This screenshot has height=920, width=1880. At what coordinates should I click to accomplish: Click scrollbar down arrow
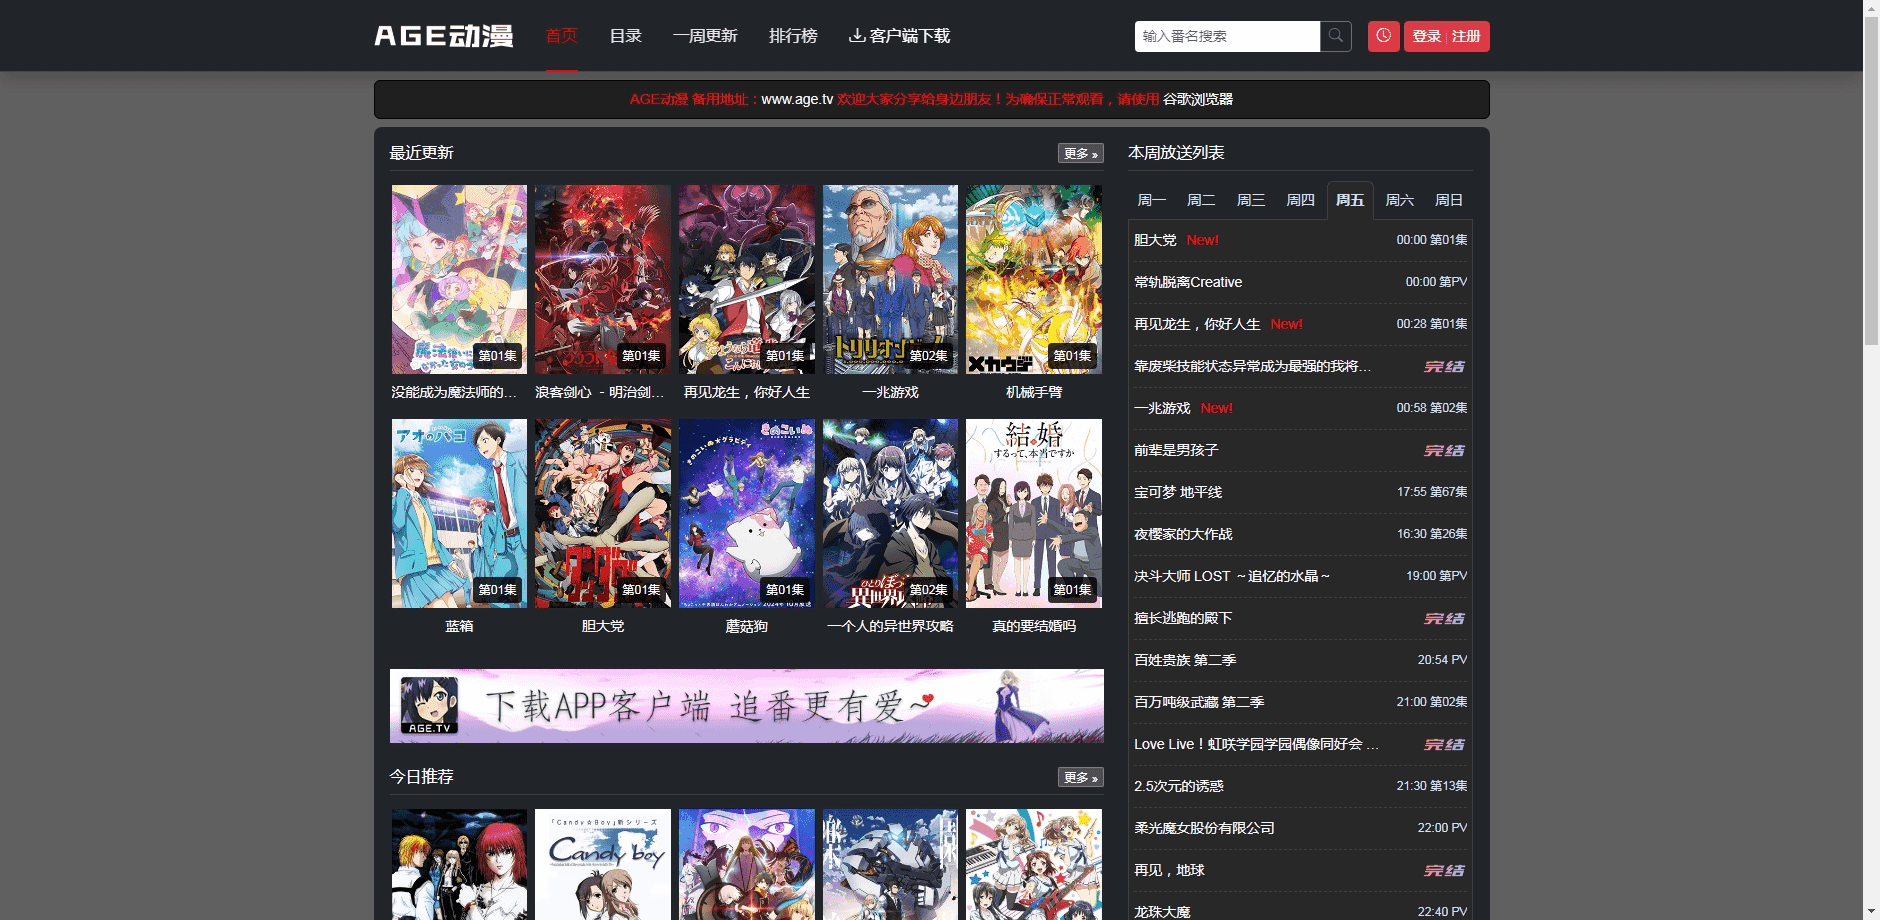(x=1871, y=911)
